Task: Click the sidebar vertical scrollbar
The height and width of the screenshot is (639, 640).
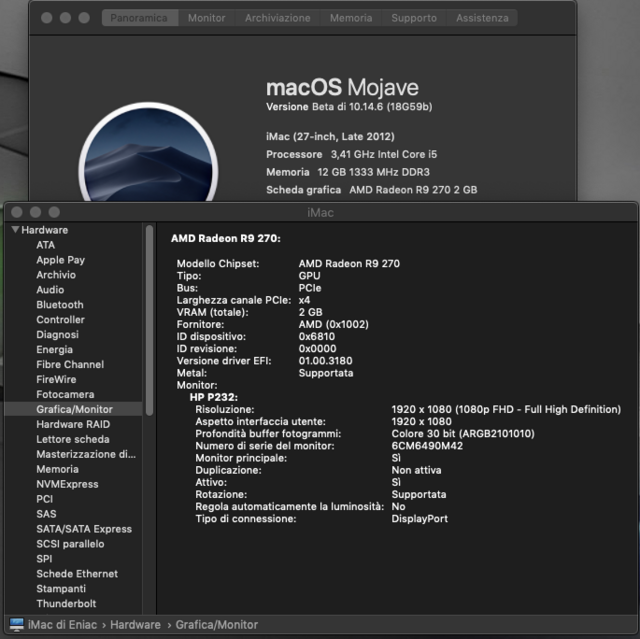Action: [x=149, y=320]
